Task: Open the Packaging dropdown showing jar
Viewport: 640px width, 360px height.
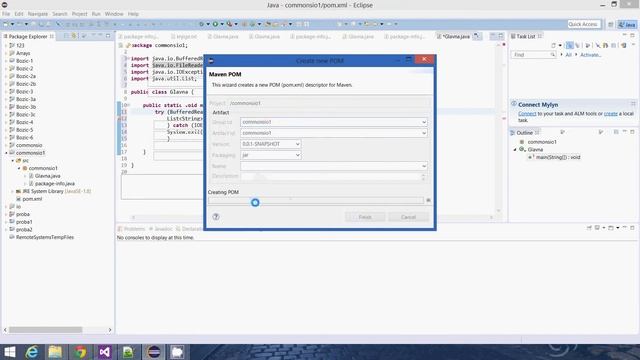Action: 298,155
